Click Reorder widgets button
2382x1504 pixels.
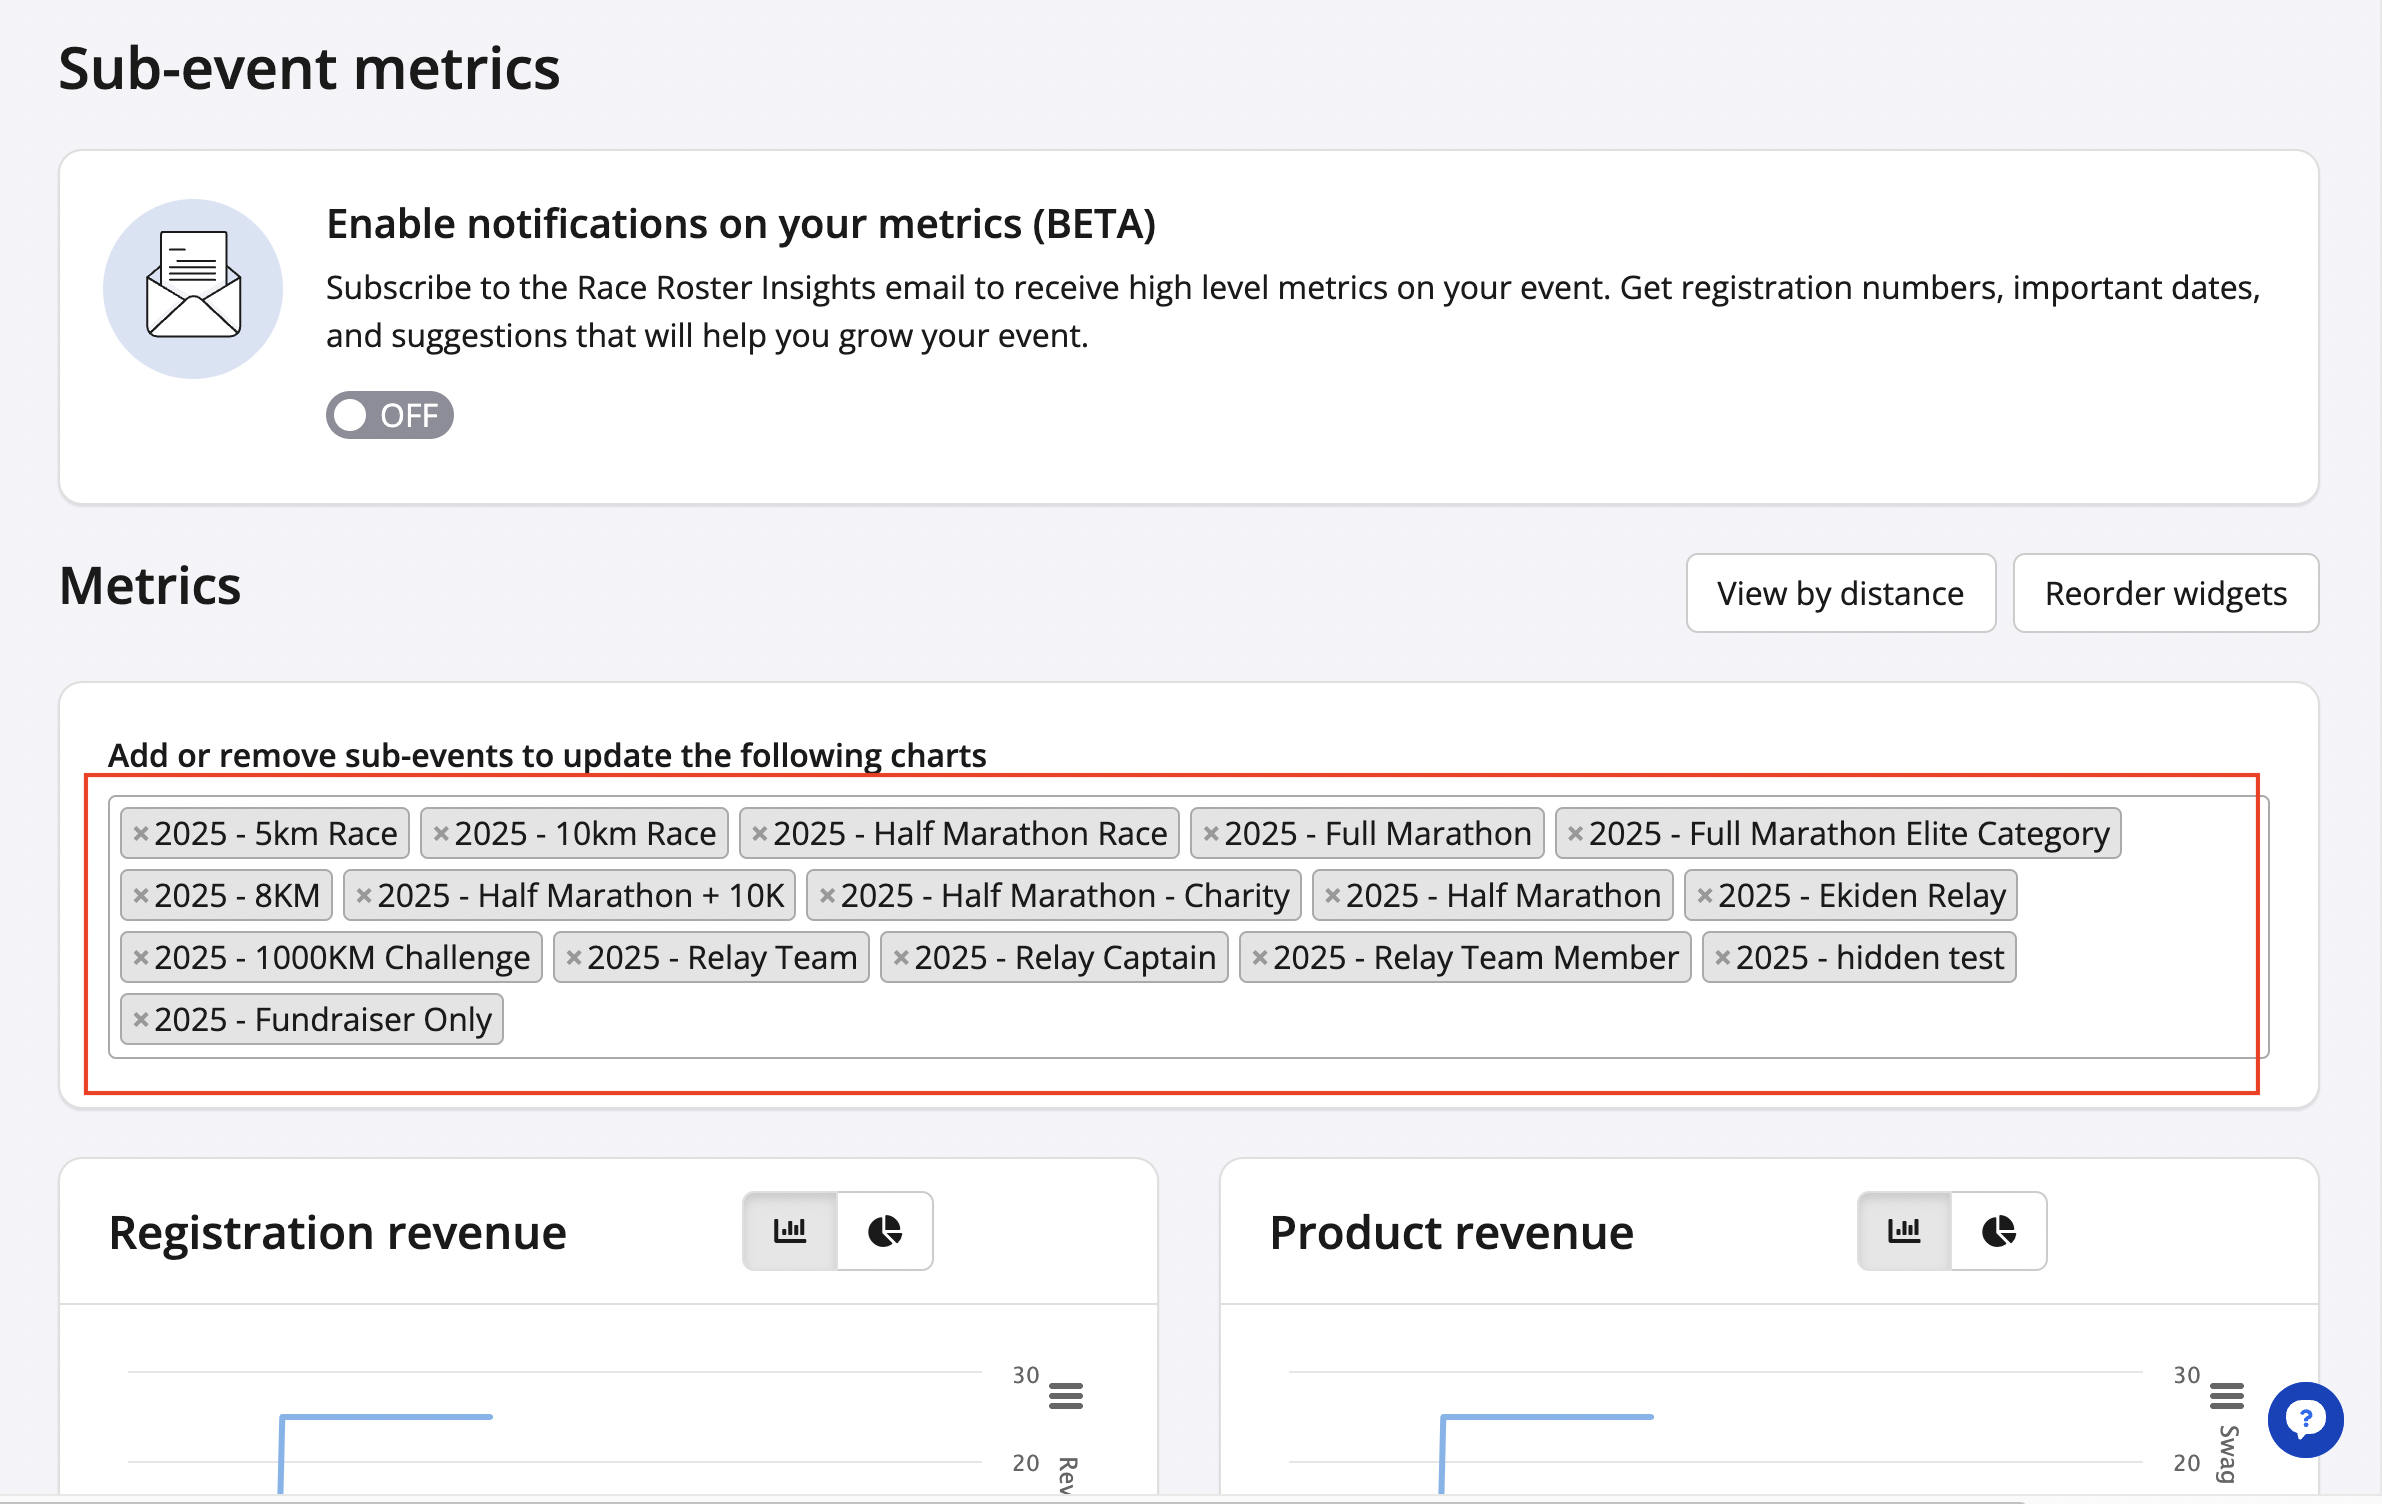2165,593
